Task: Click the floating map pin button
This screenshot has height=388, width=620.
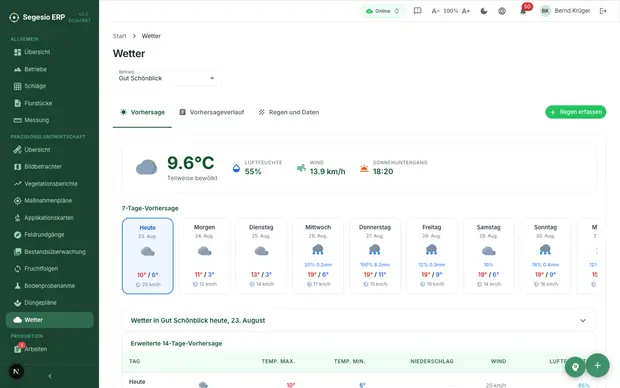Action: (575, 367)
